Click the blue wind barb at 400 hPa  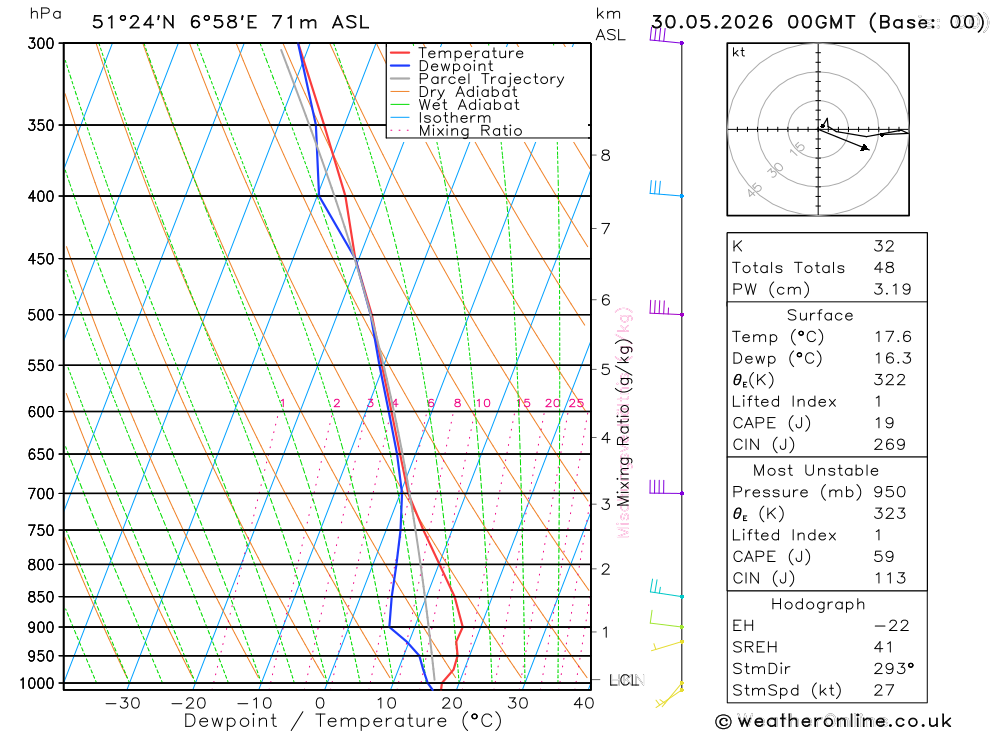(666, 189)
